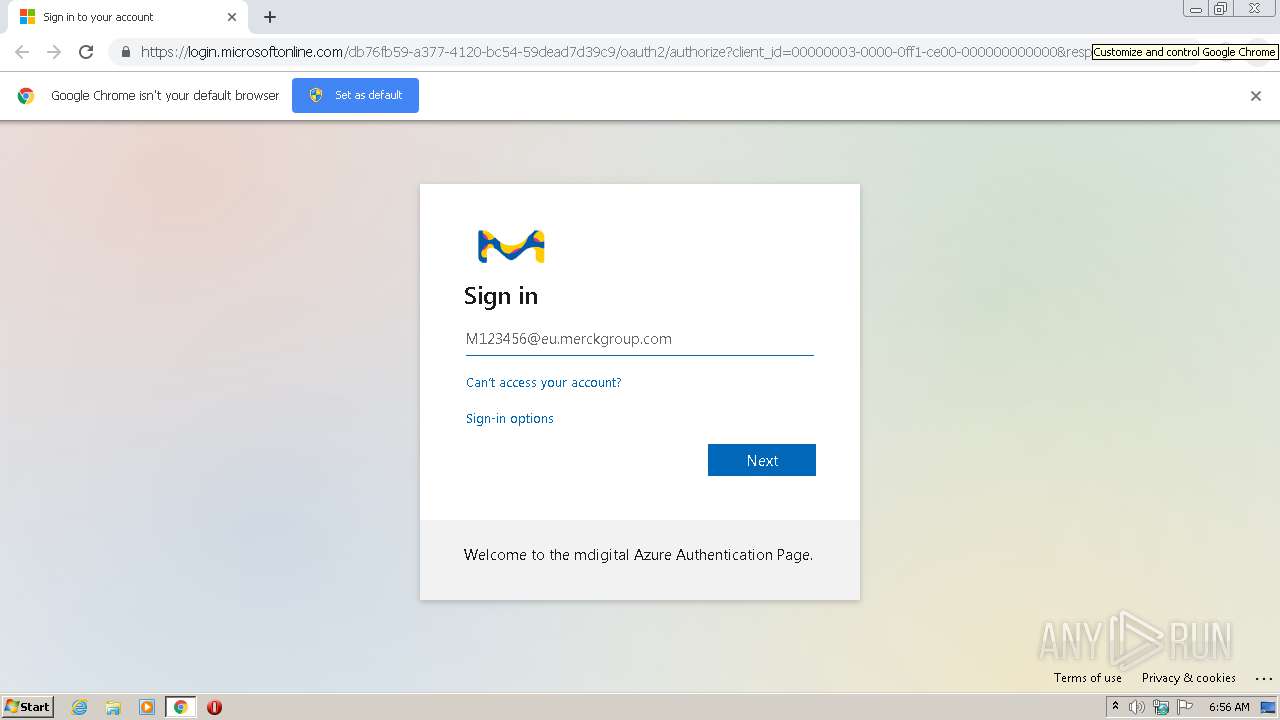Click the three-dots more options in footer
Viewport: 1280px width, 720px height.
1263,679
